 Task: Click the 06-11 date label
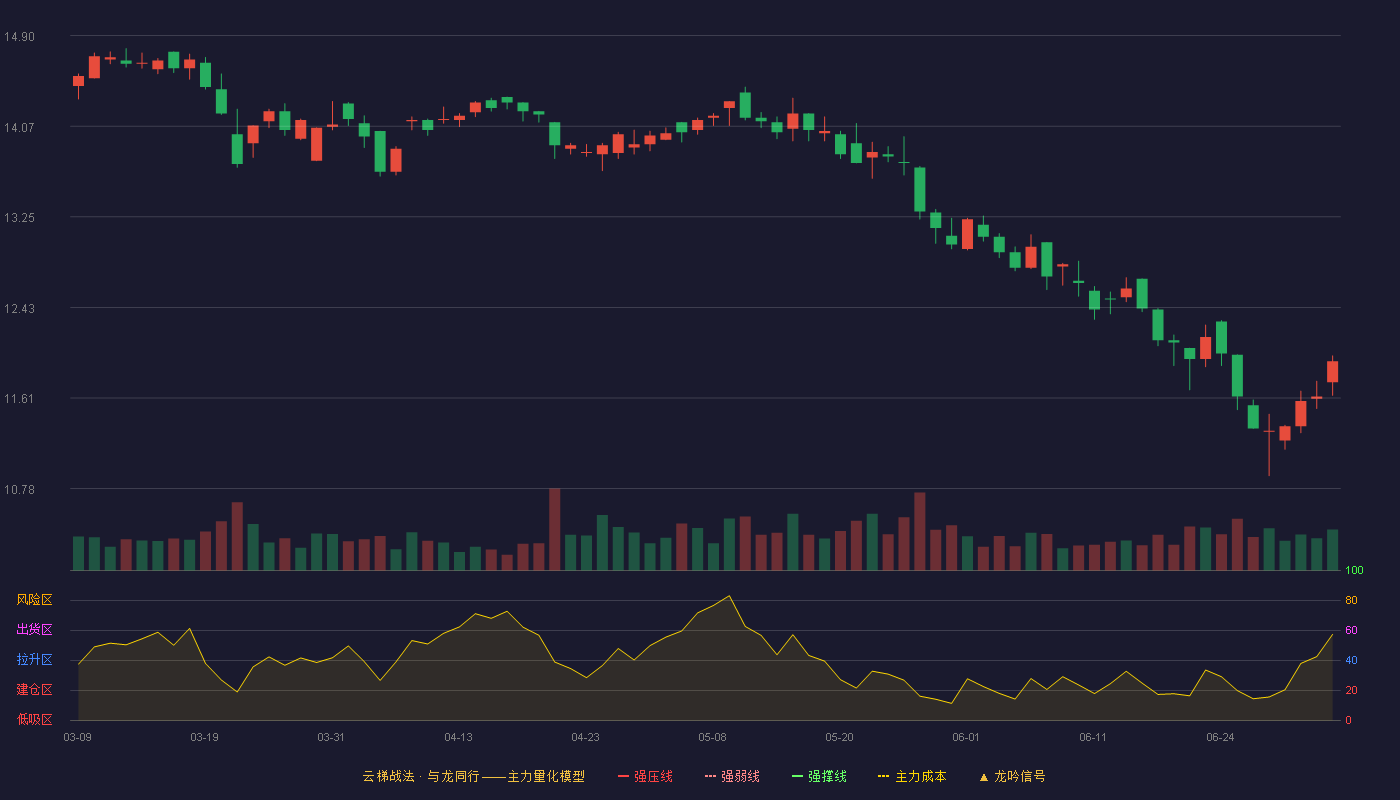[x=1093, y=737]
